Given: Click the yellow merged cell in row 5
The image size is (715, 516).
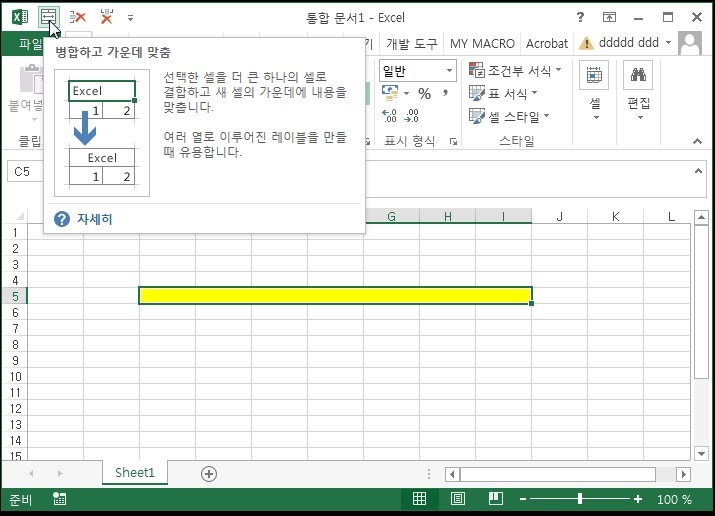Looking at the screenshot, I should 335,296.
